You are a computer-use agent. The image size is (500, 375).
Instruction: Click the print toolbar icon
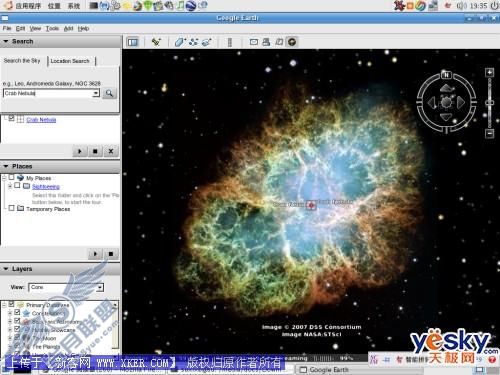coord(266,42)
